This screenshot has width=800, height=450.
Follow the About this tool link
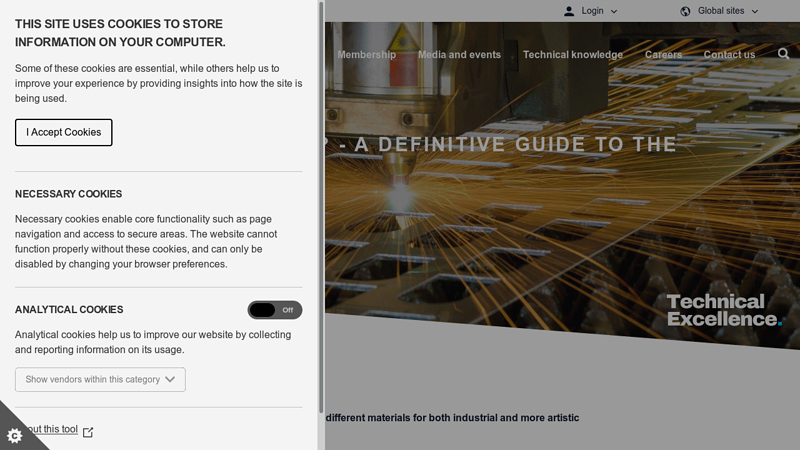pos(52,430)
